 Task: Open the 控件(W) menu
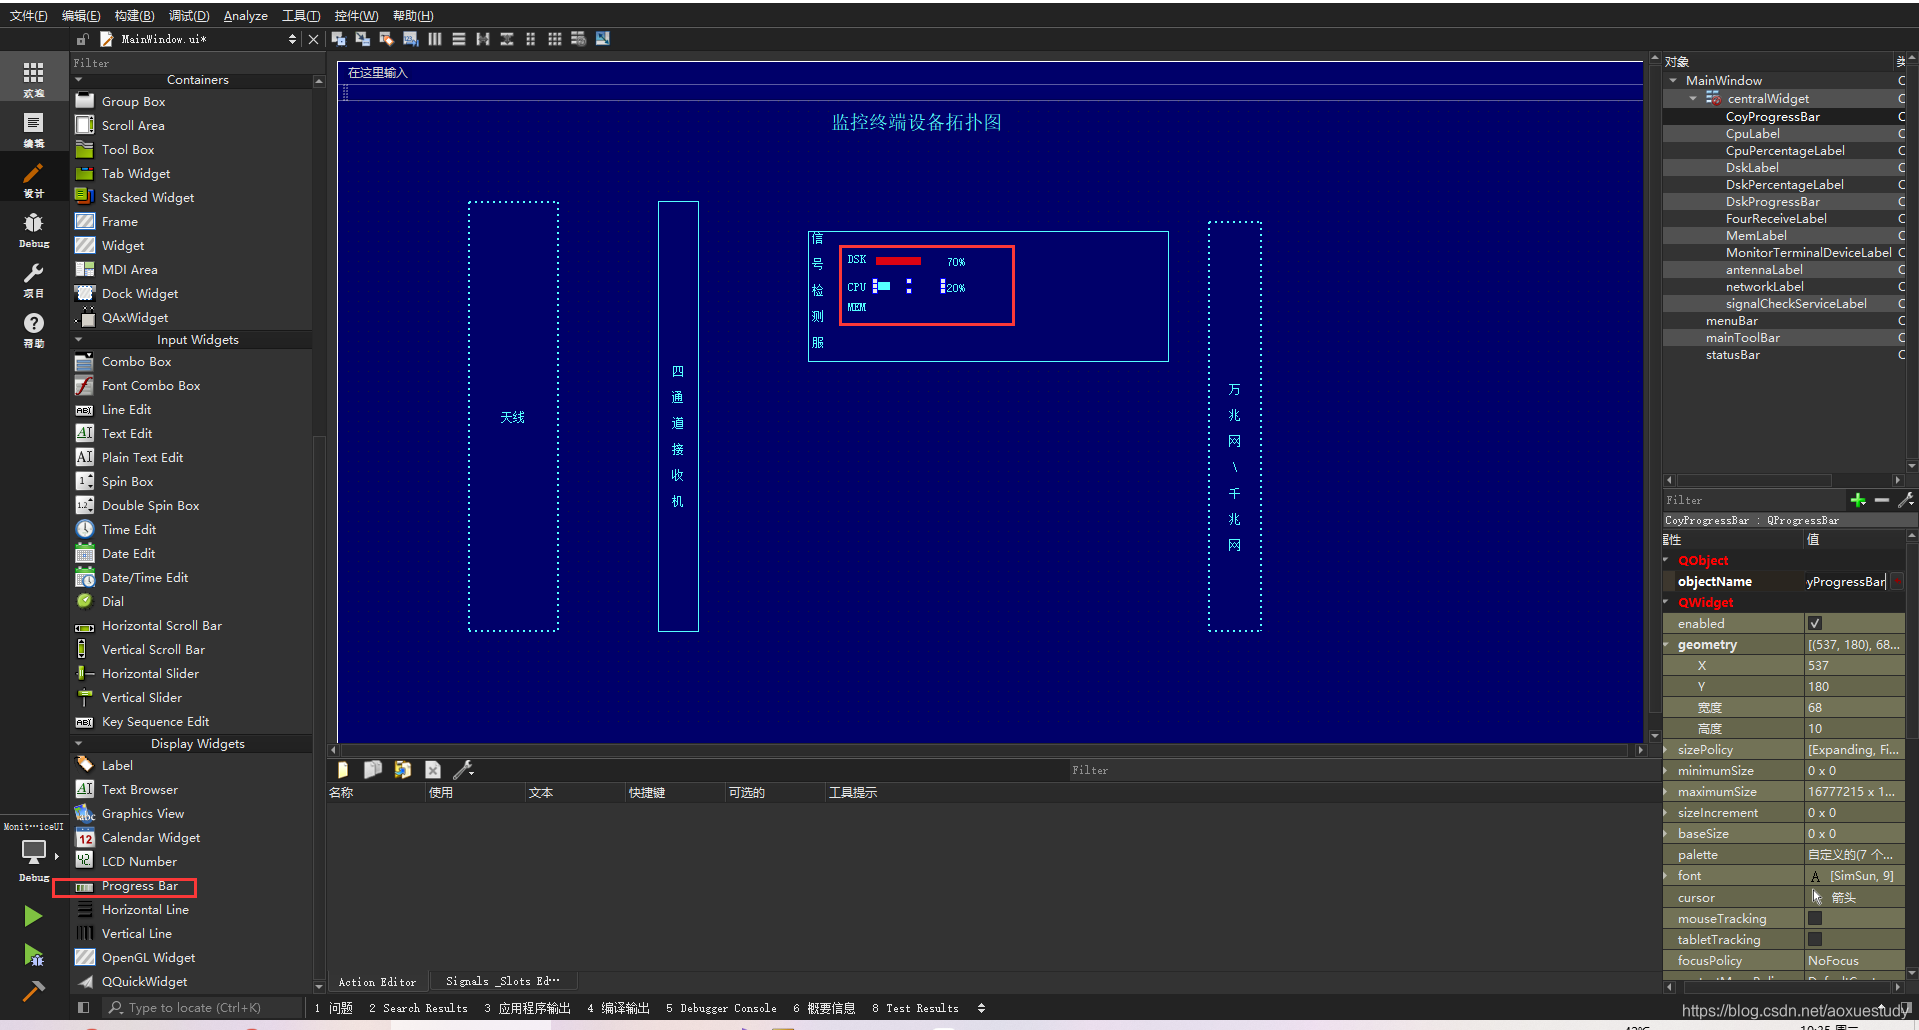(356, 15)
